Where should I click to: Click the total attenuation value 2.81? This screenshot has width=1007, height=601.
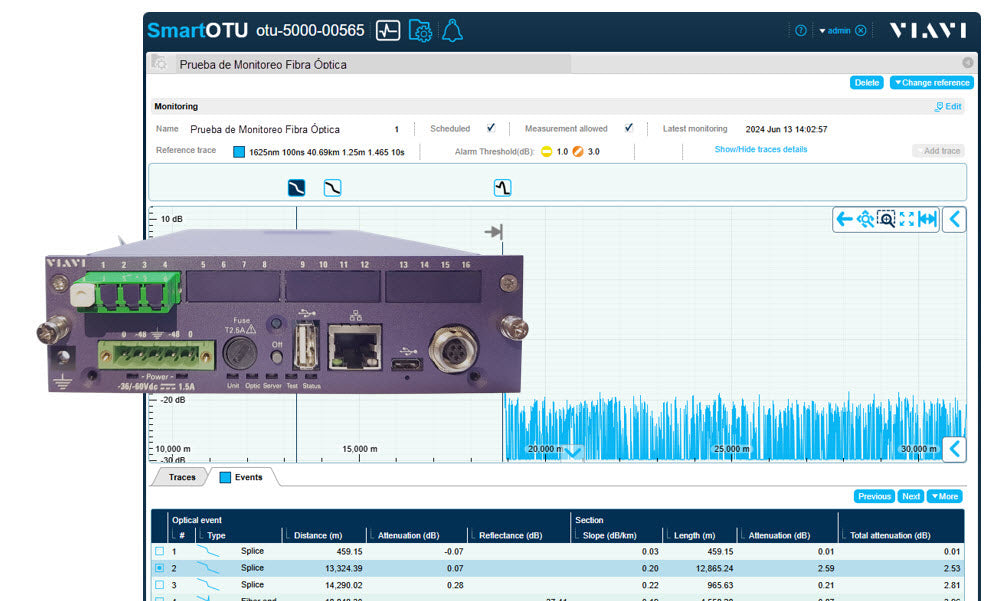(952, 585)
